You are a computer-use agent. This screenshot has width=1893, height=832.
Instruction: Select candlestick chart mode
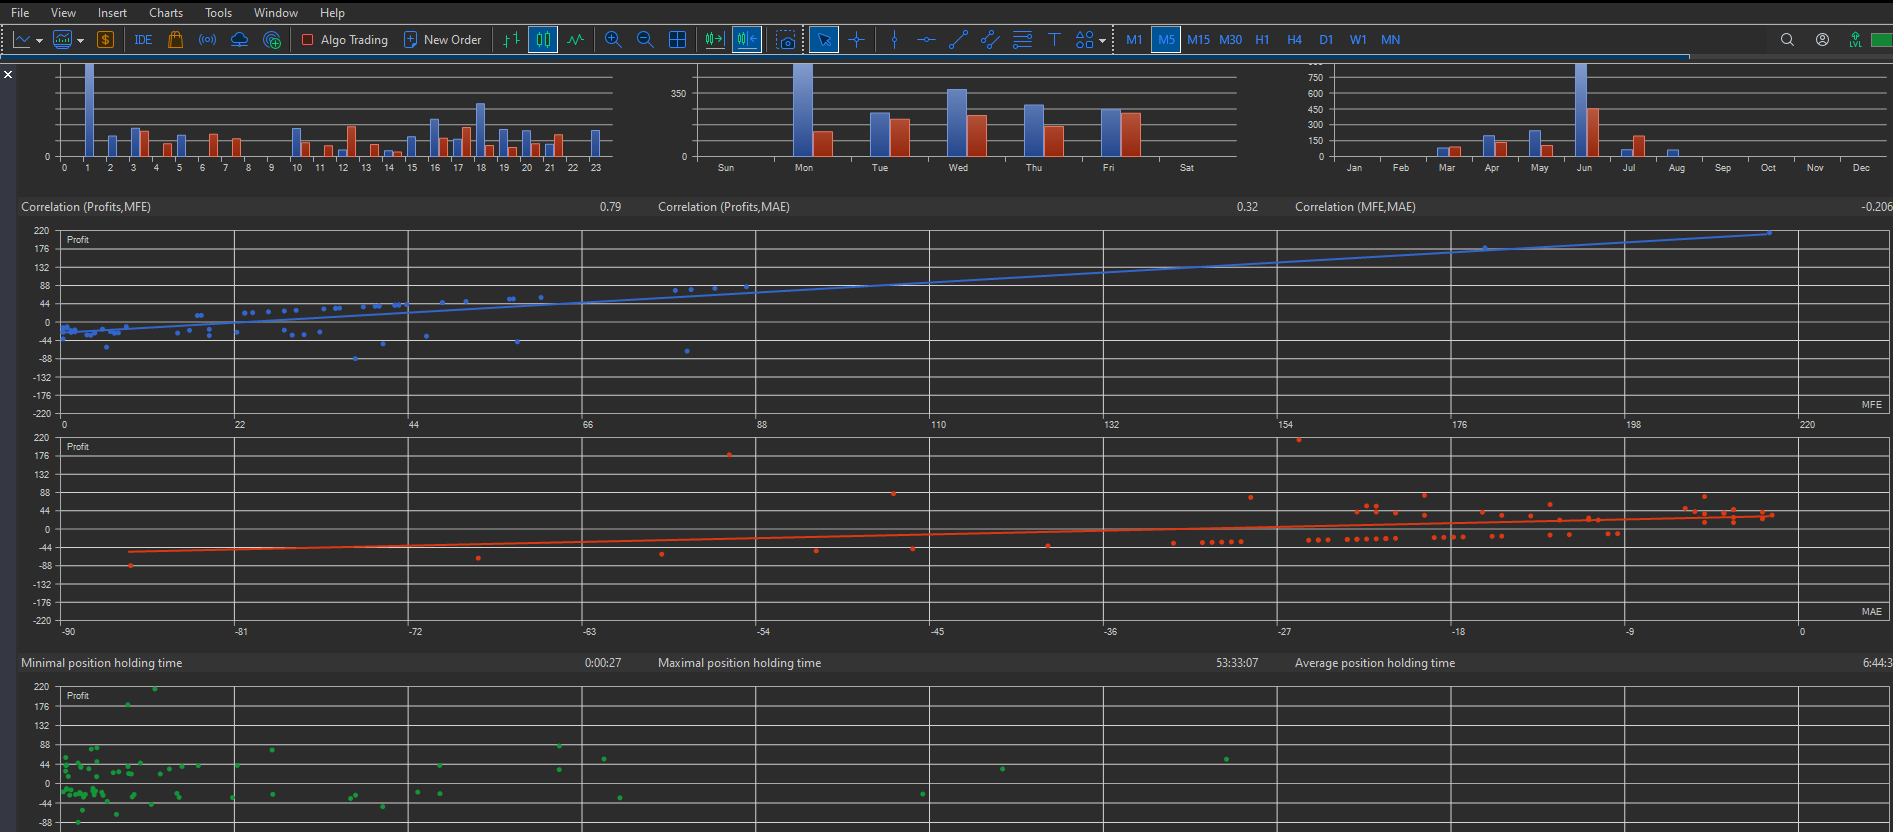pyautogui.click(x=543, y=40)
